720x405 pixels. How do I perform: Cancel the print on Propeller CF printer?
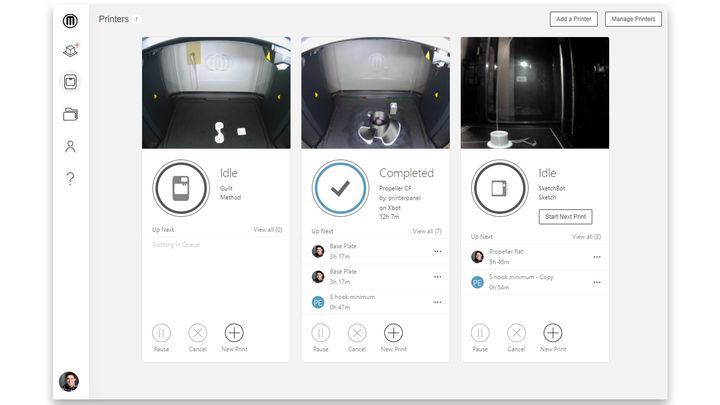coord(357,333)
